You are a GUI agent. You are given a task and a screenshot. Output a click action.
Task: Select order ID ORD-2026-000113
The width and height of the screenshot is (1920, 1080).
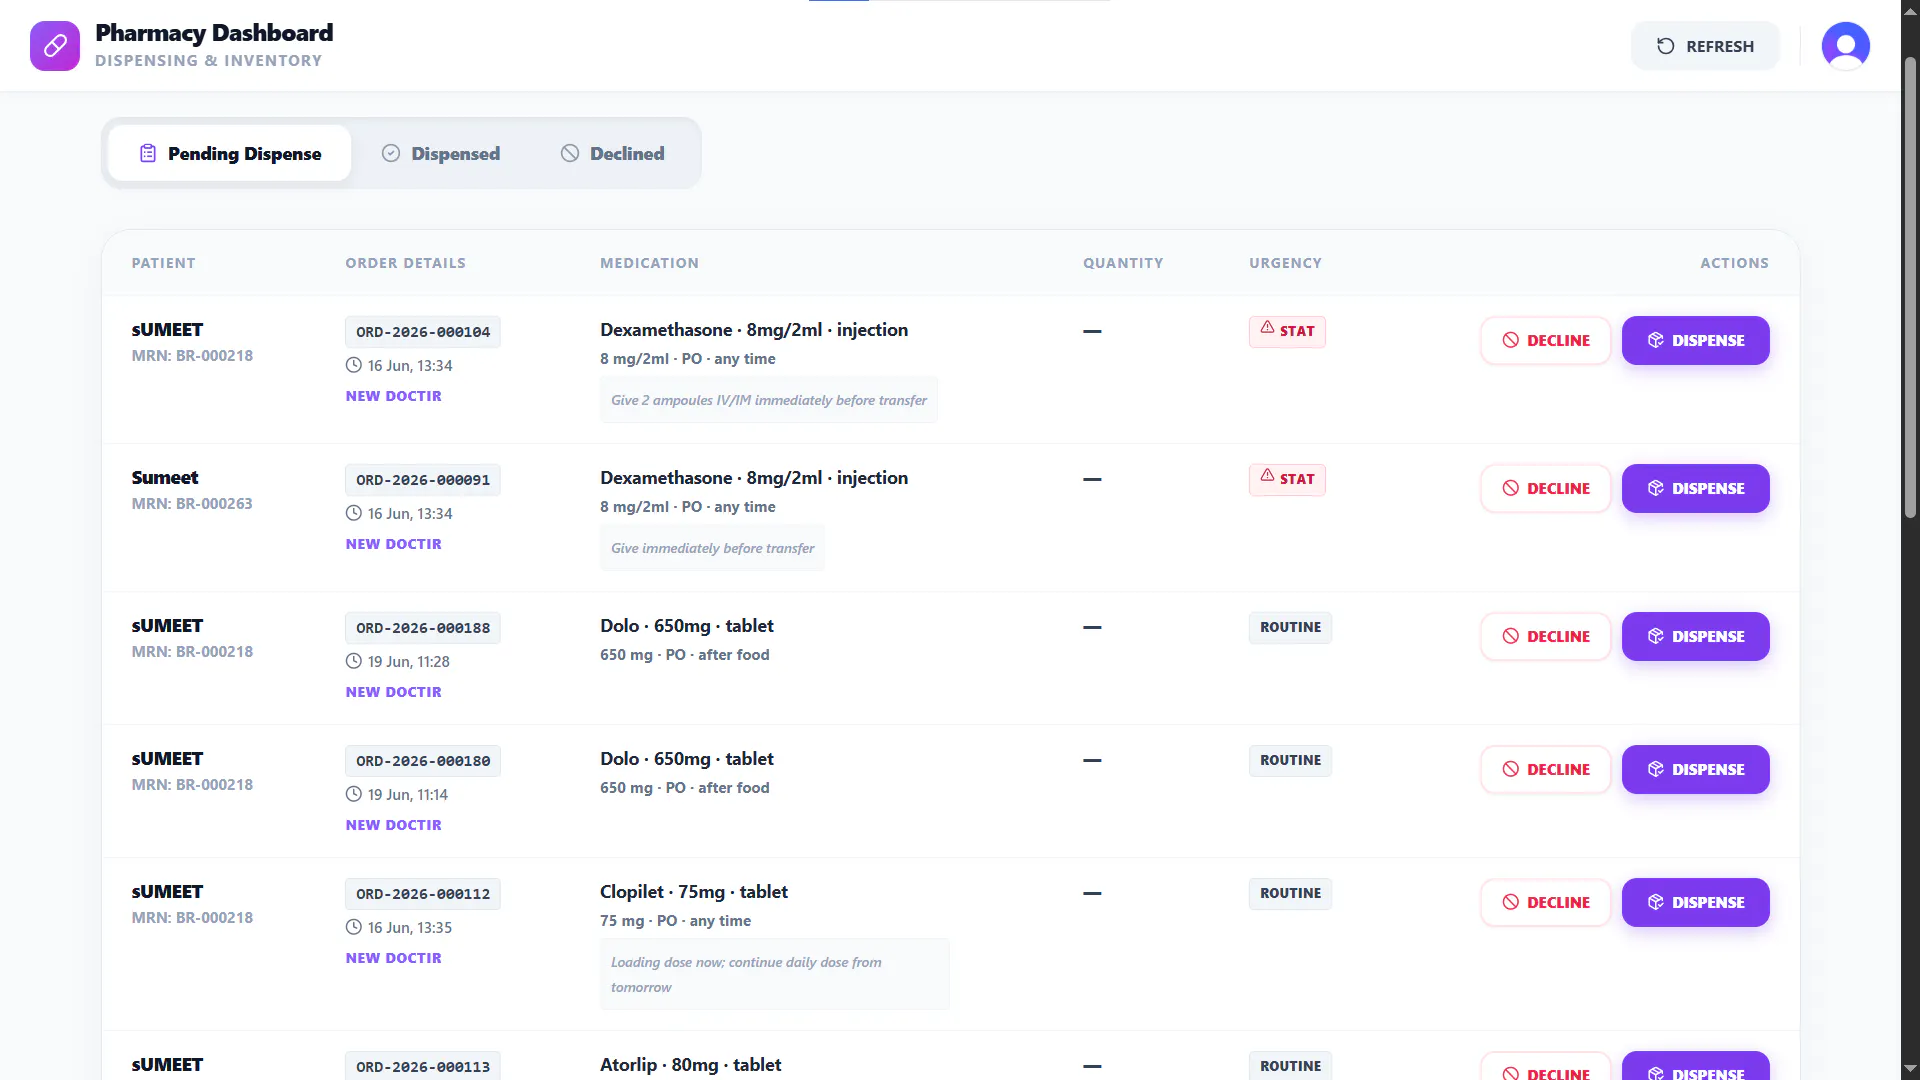[423, 1066]
